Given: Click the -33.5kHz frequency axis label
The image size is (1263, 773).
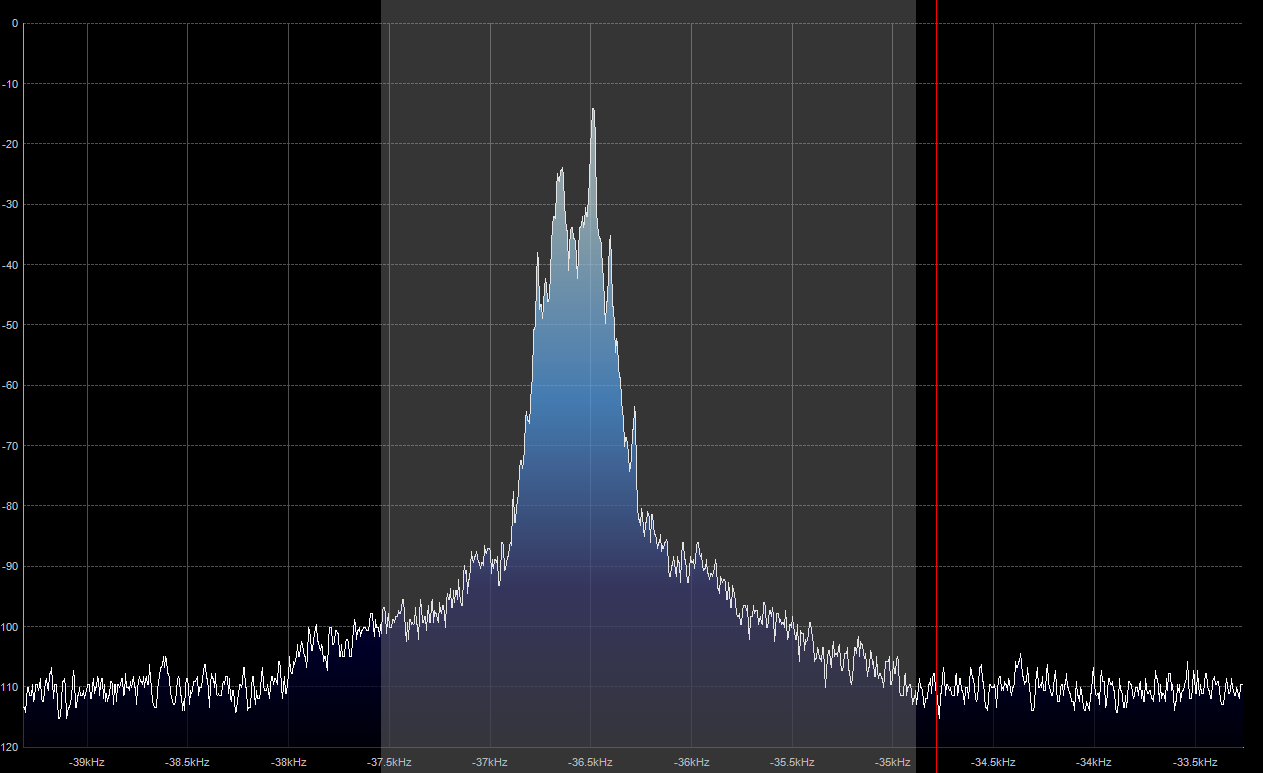Looking at the screenshot, I should [x=1195, y=763].
